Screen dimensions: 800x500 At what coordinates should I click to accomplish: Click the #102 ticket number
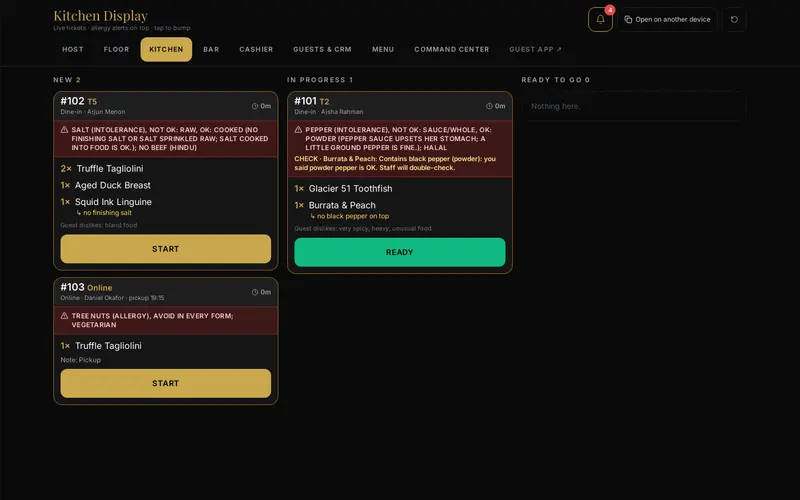(x=72, y=101)
